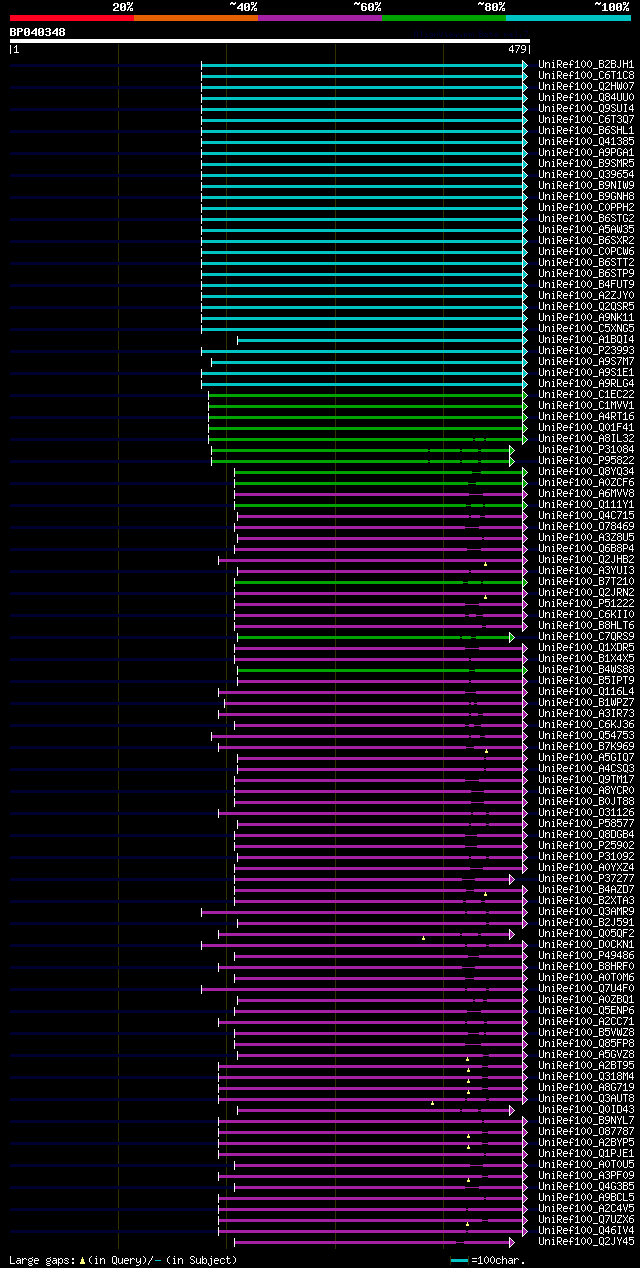640x1268 pixels.
Task: Select hit UniRef100_Q6B8P4
Action: coord(586,548)
